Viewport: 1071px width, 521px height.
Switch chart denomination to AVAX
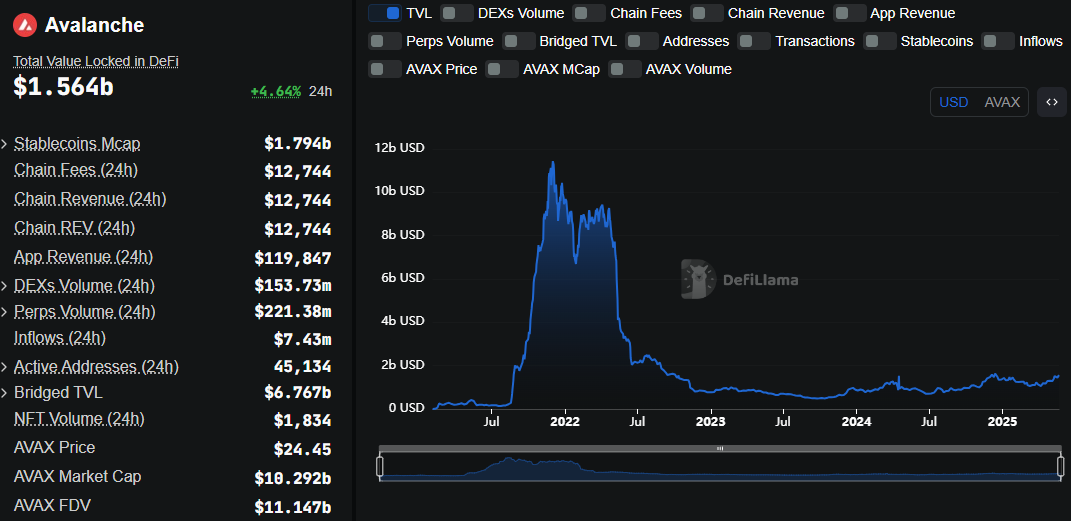pos(1002,102)
